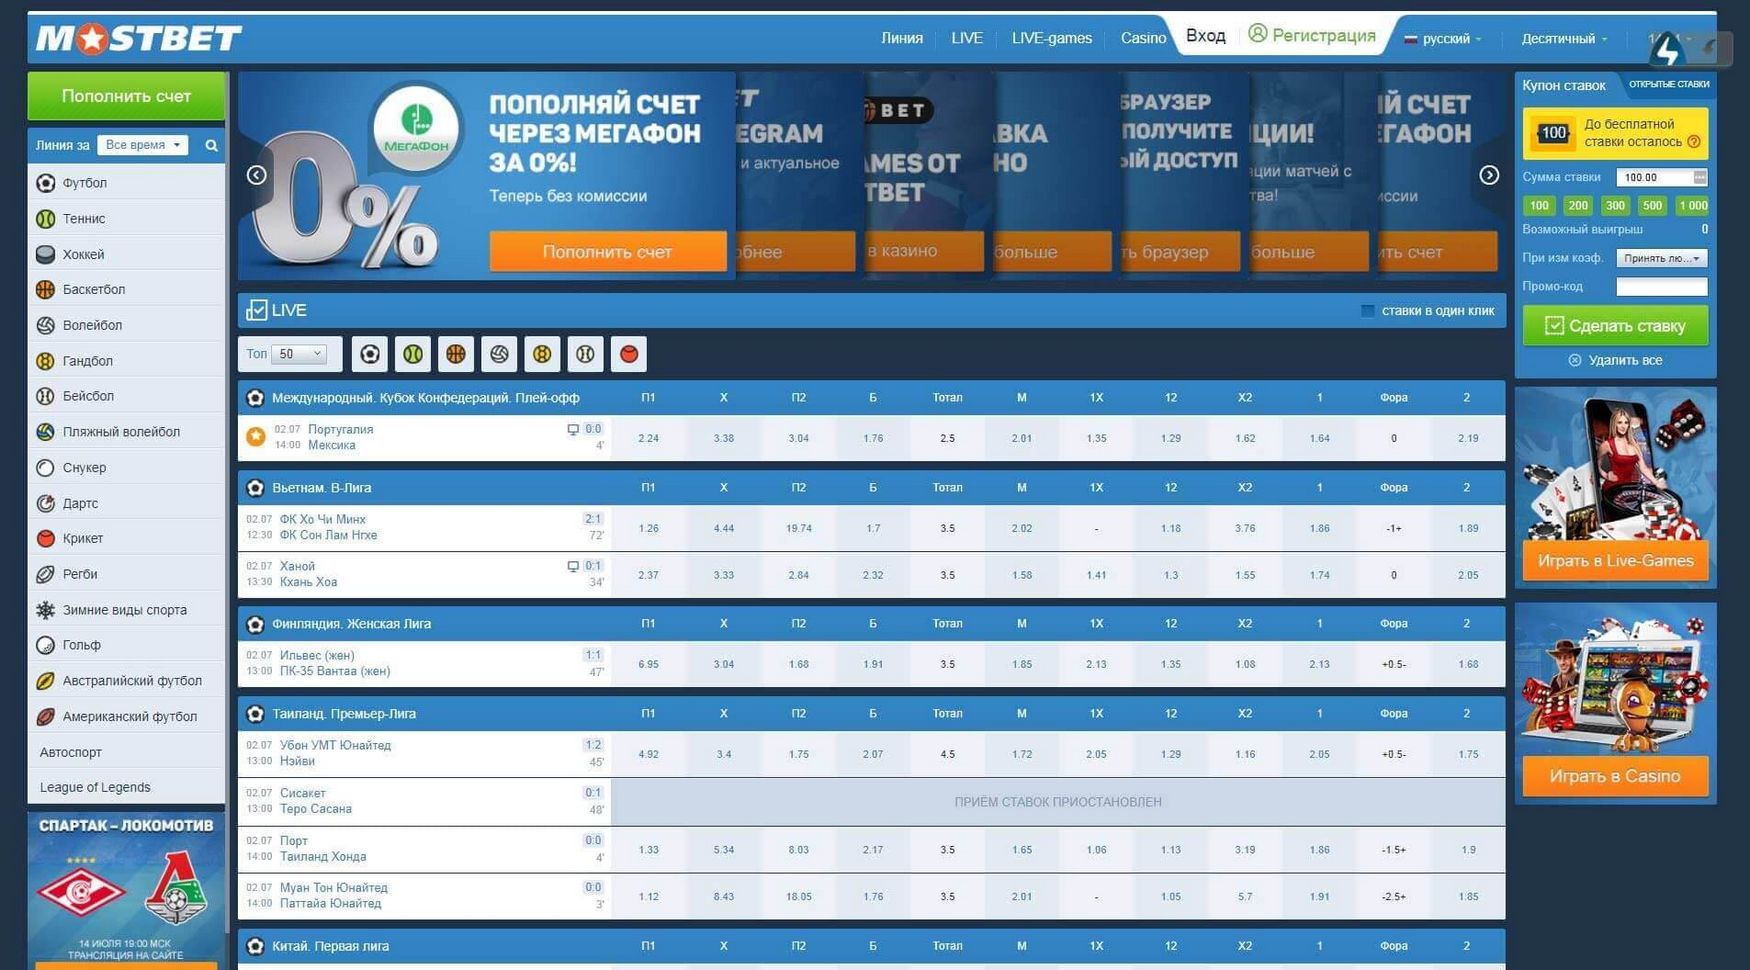Screen dimensions: 1750x970
Task: Switch to the Casino tab in top navigation
Action: [x=1143, y=38]
